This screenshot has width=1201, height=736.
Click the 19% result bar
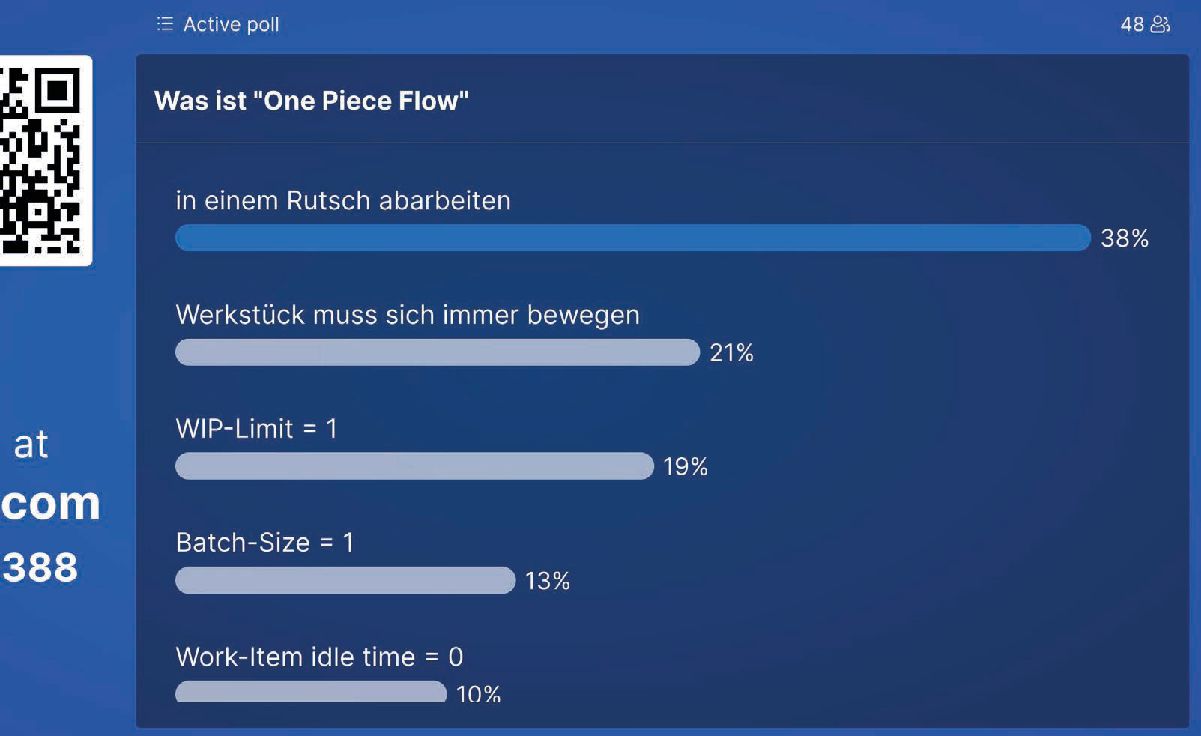(414, 466)
